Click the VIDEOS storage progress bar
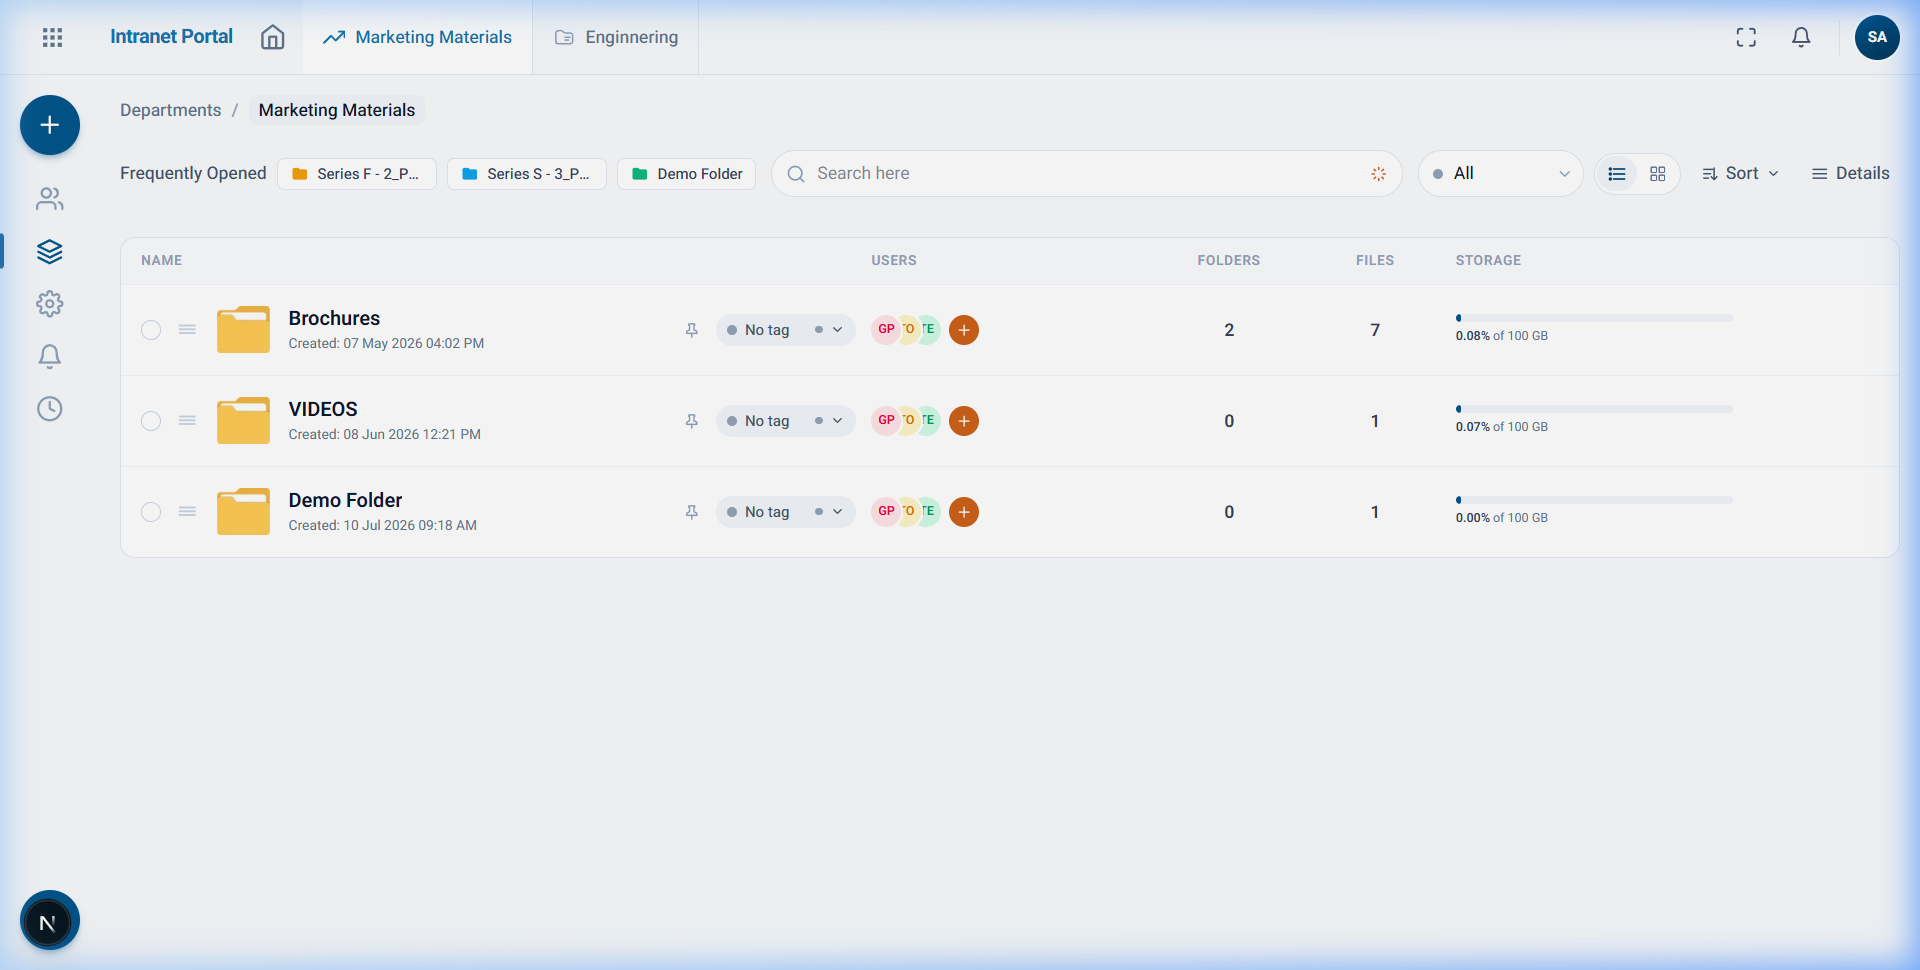This screenshot has height=970, width=1920. [x=1594, y=409]
